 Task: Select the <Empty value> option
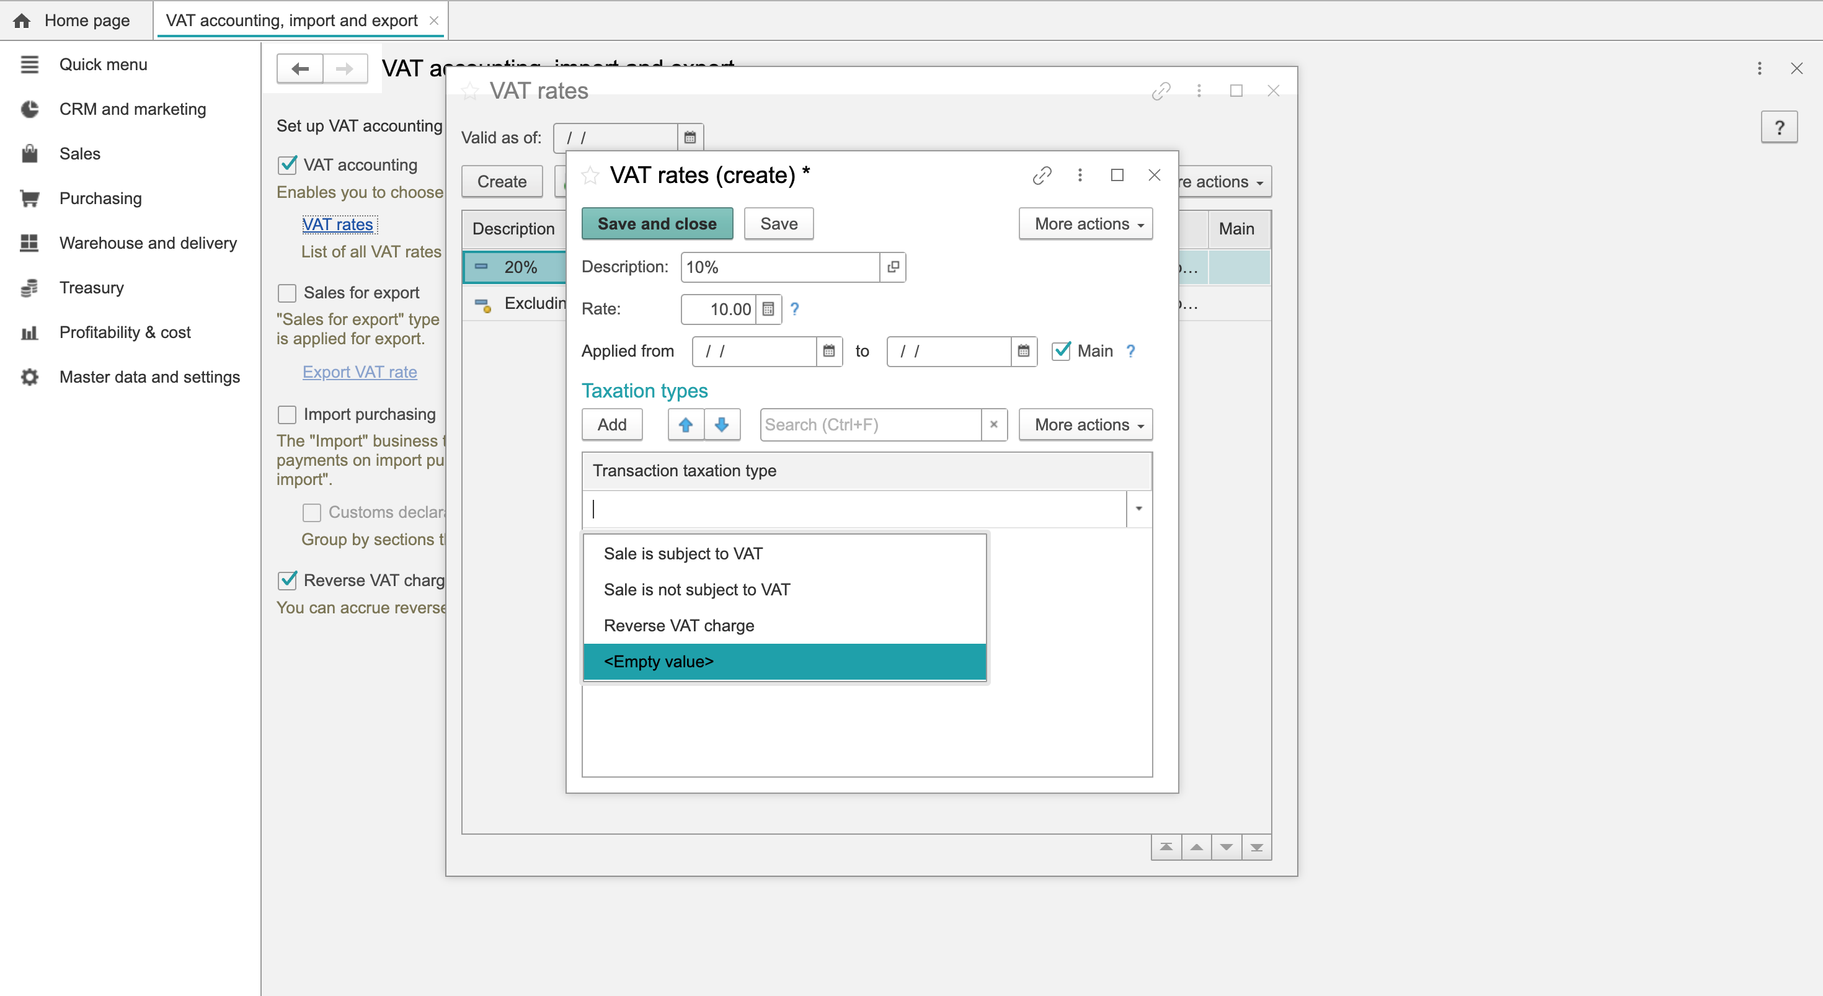785,662
